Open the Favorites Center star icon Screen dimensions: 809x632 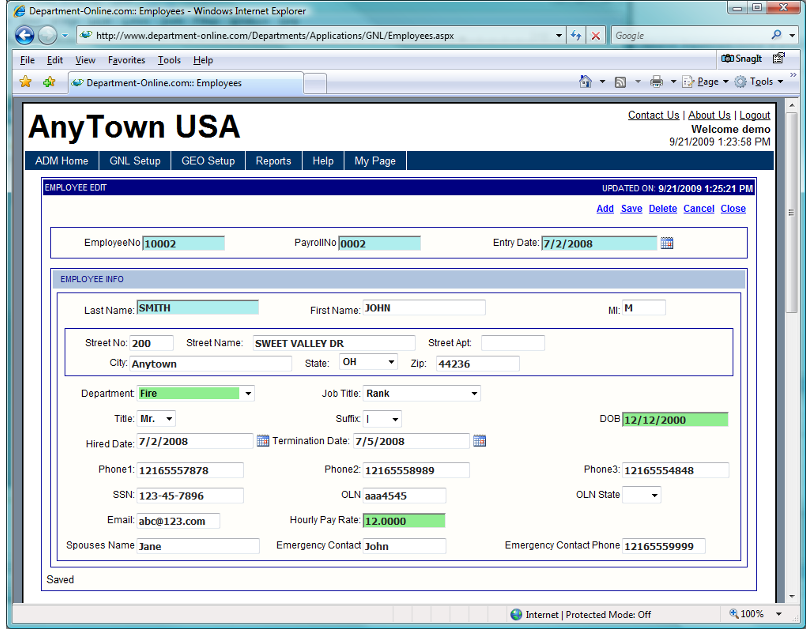click(x=25, y=82)
